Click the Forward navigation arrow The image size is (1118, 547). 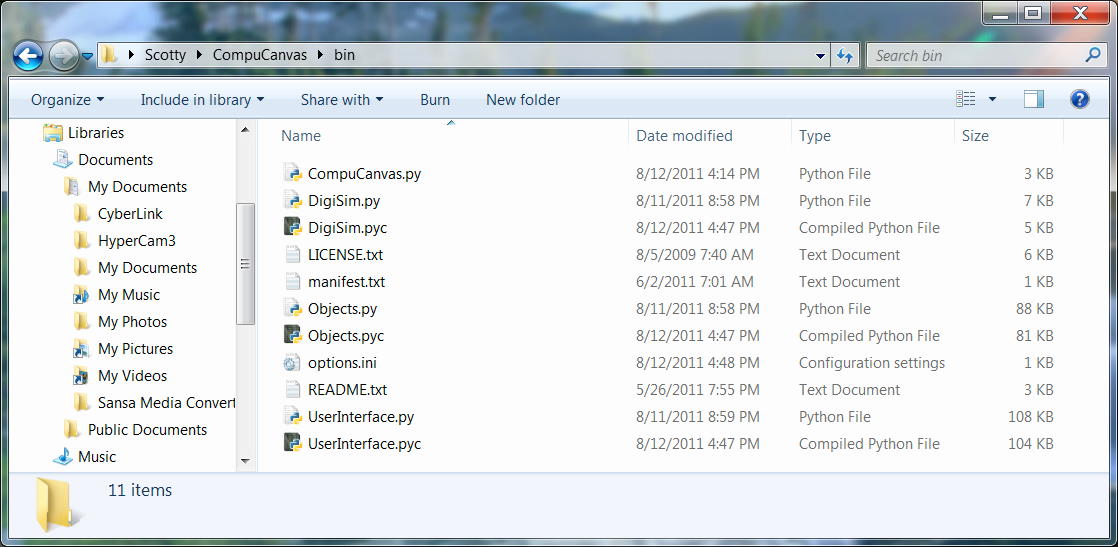pos(63,56)
